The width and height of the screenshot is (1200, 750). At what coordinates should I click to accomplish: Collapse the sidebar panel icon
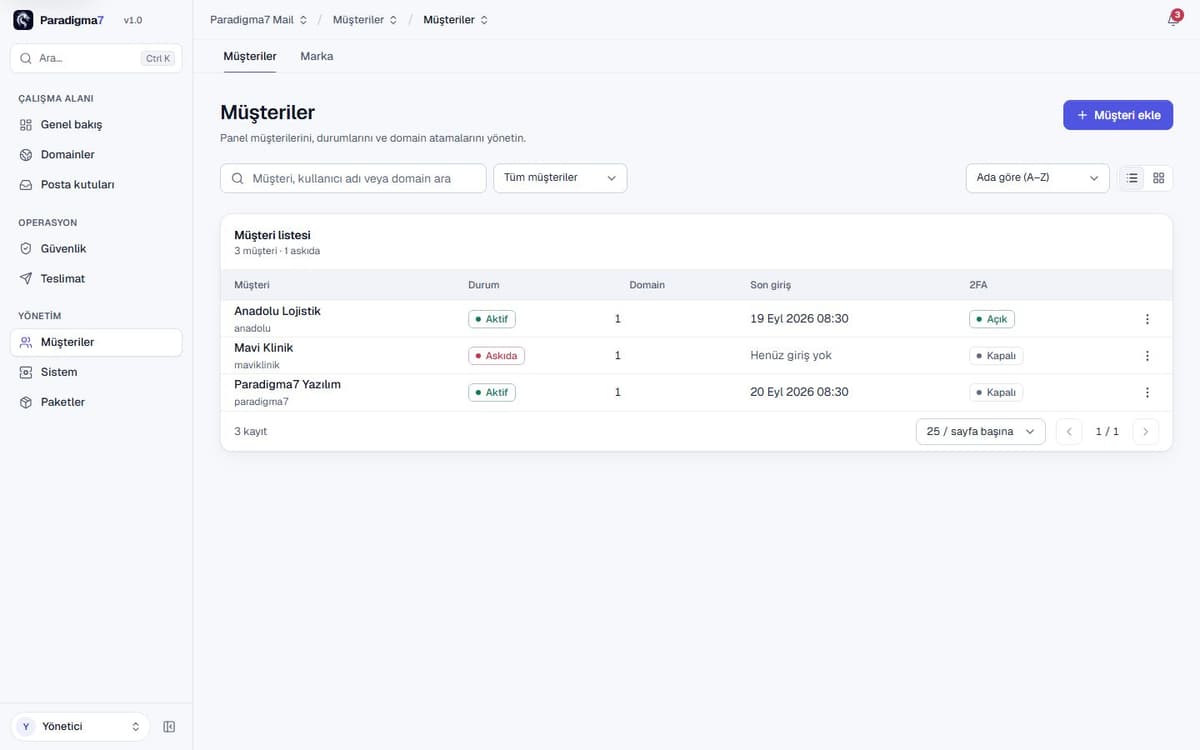point(169,727)
